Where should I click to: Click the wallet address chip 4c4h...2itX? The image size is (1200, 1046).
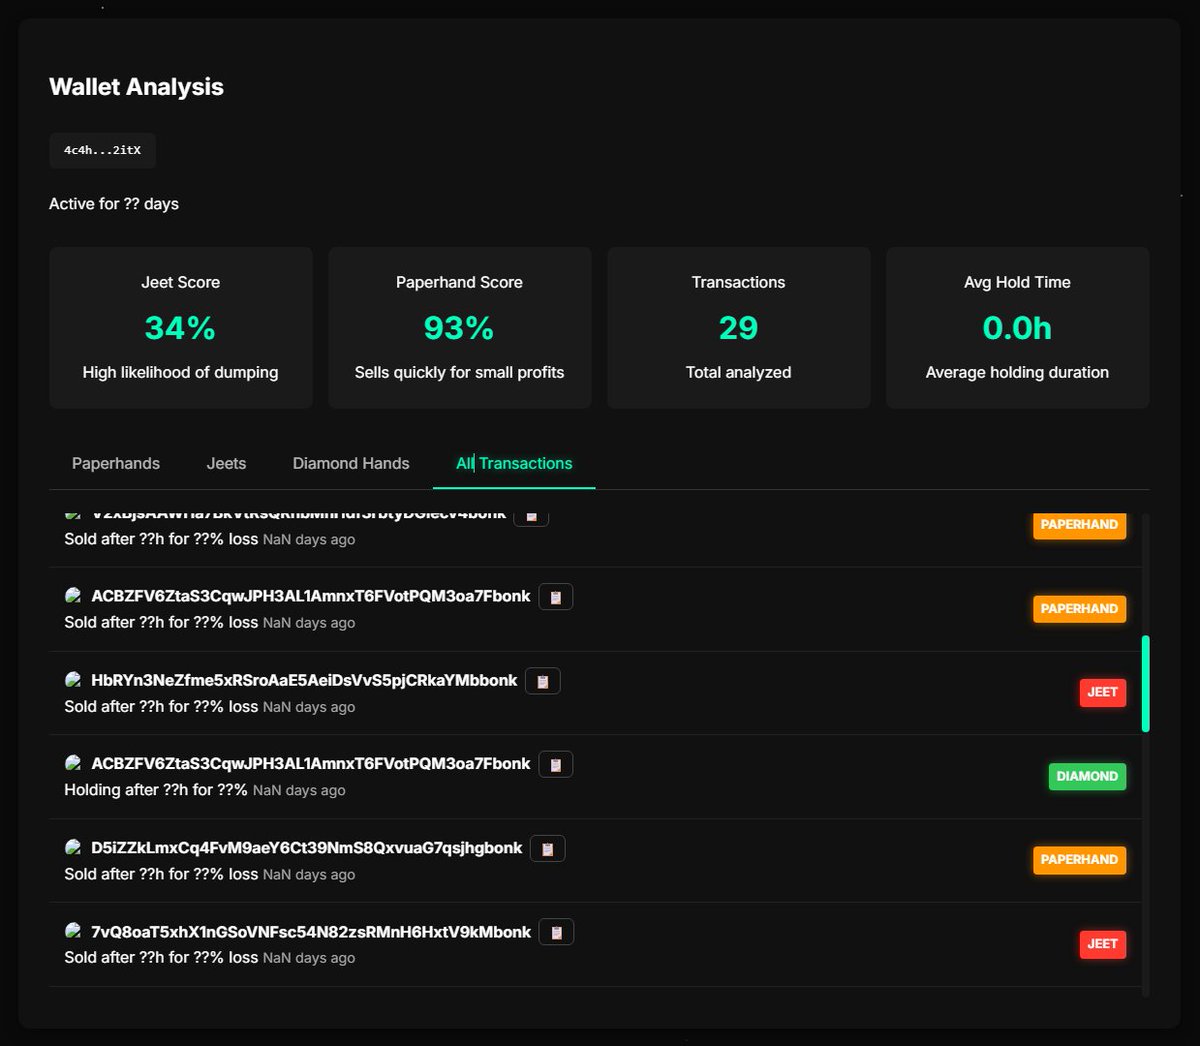click(102, 150)
